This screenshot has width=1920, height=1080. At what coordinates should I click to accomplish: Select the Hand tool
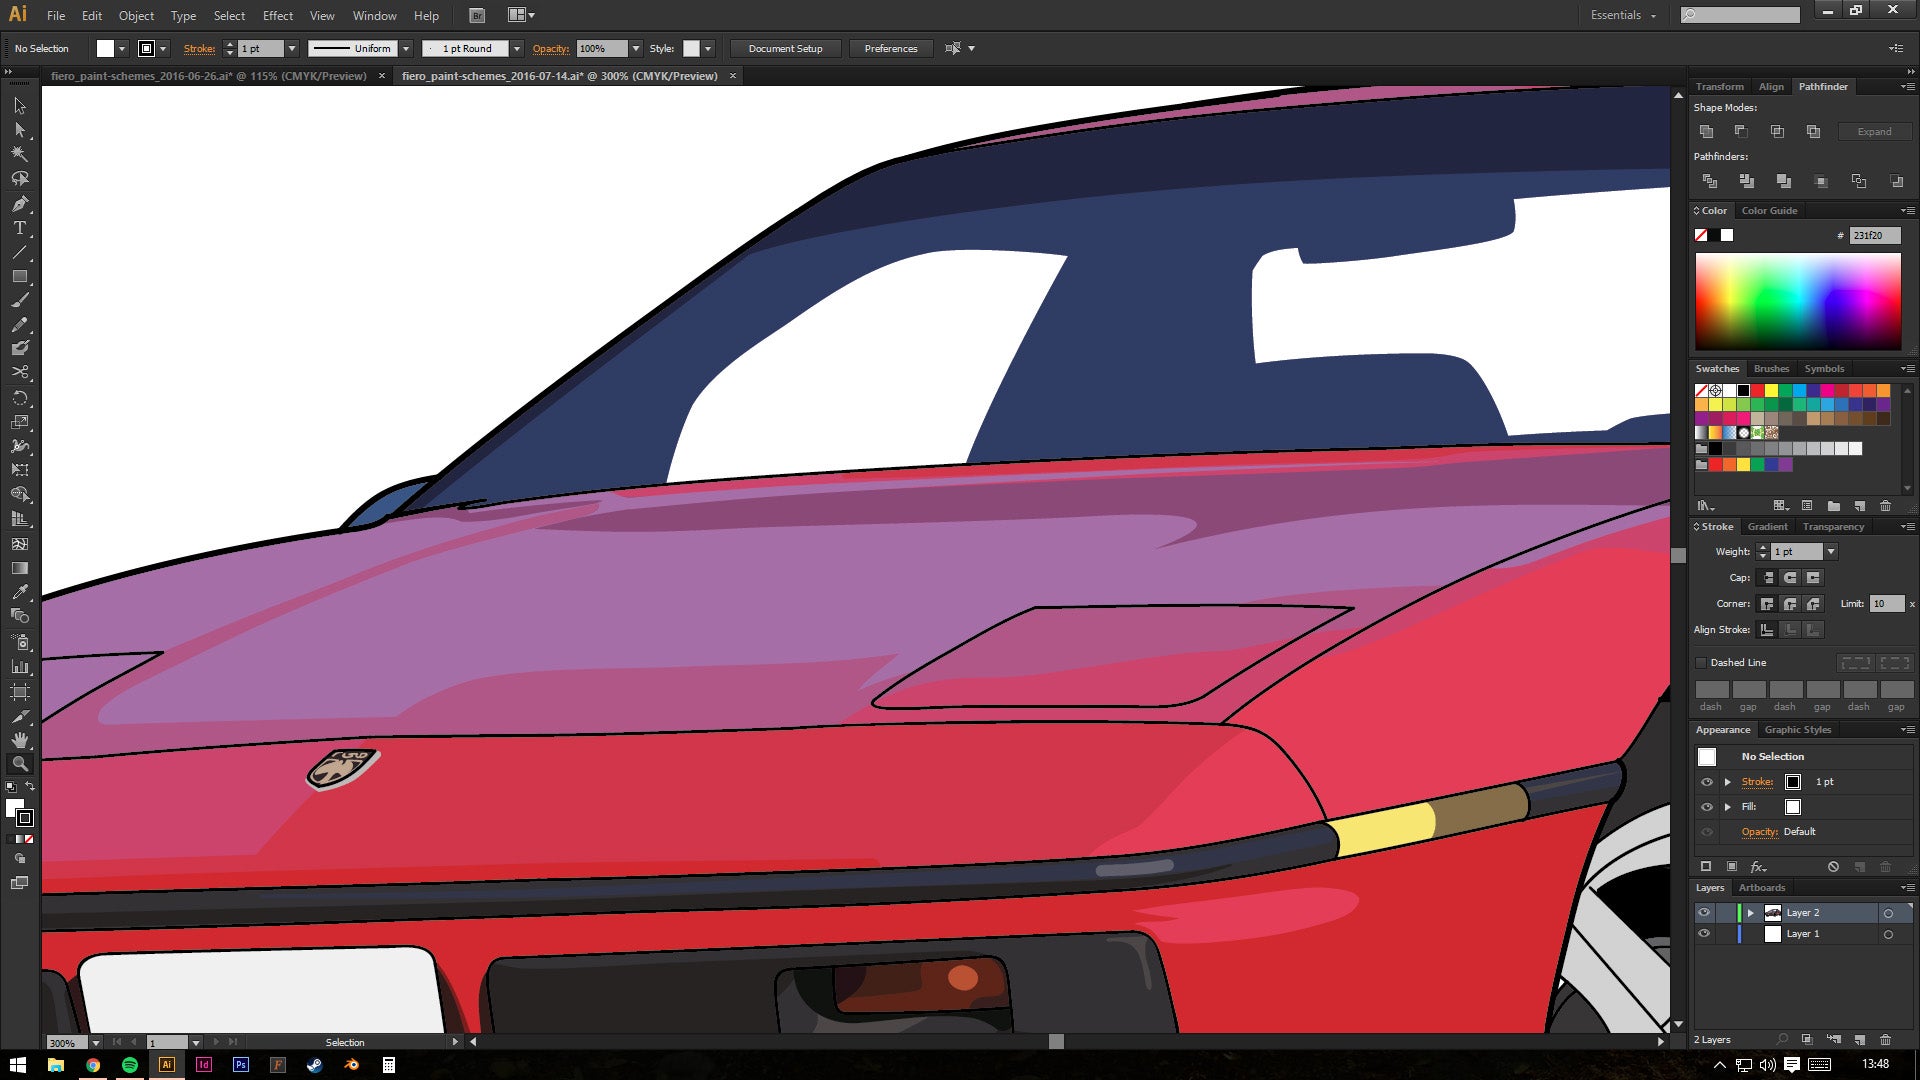(x=20, y=740)
